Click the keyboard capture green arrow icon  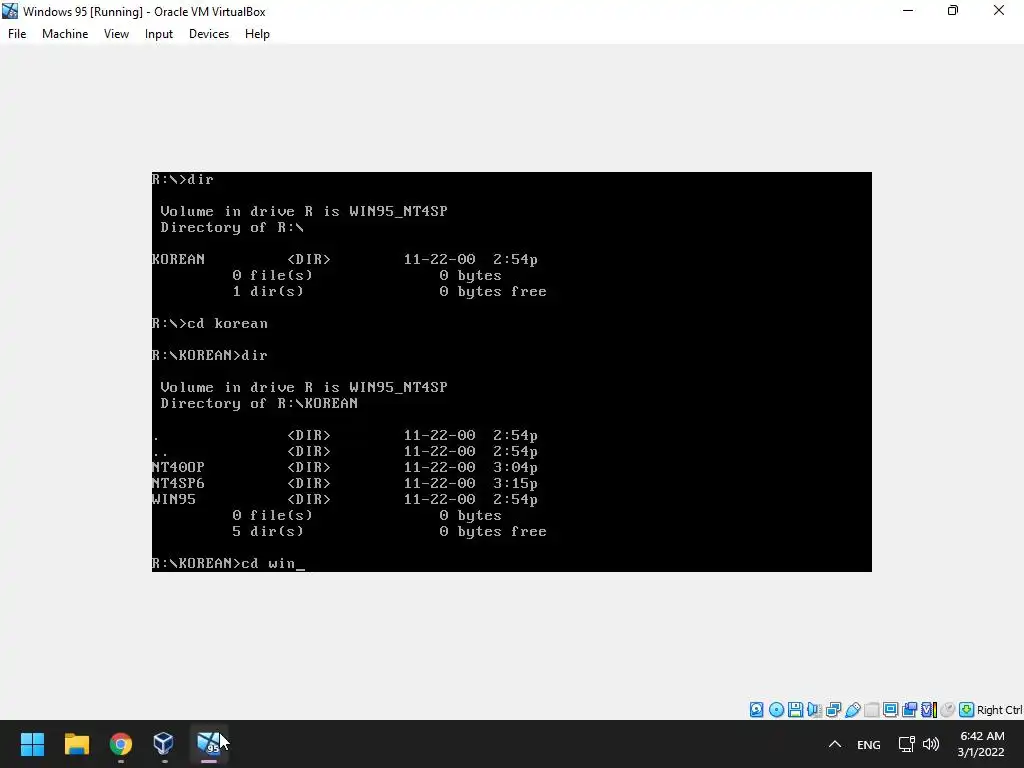[x=967, y=710]
